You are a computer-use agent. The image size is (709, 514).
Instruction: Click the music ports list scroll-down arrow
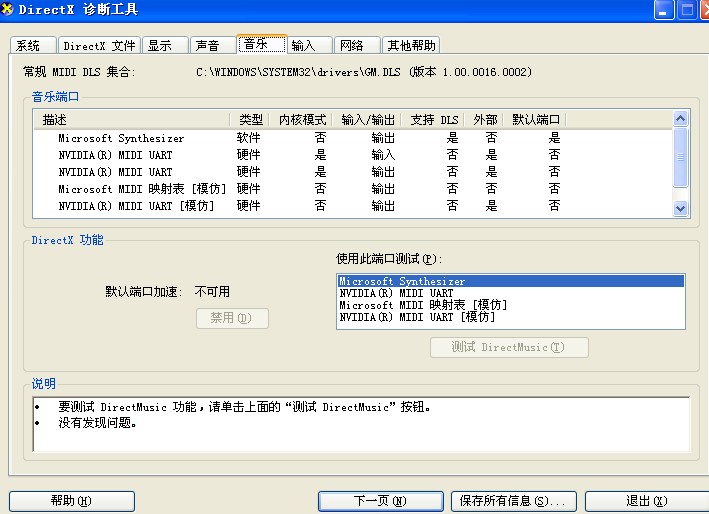point(680,208)
